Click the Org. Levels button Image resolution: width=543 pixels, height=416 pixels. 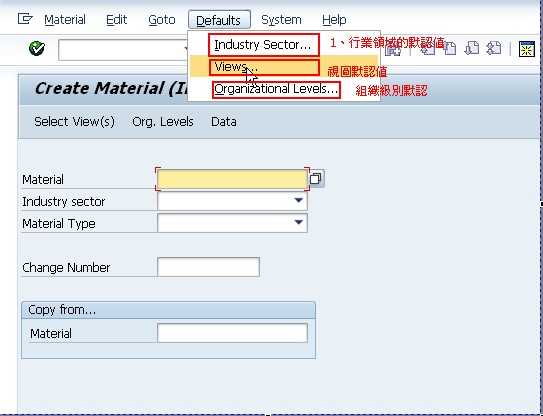click(163, 122)
